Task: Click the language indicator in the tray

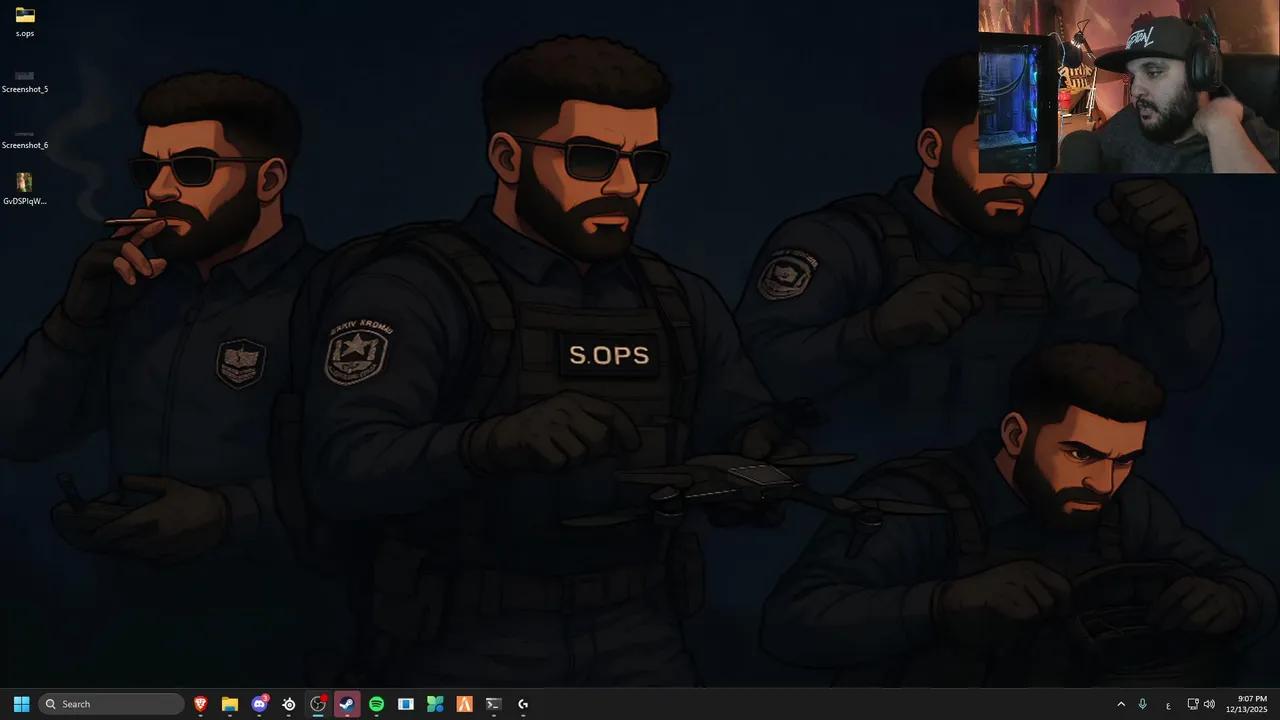Action: point(1168,704)
